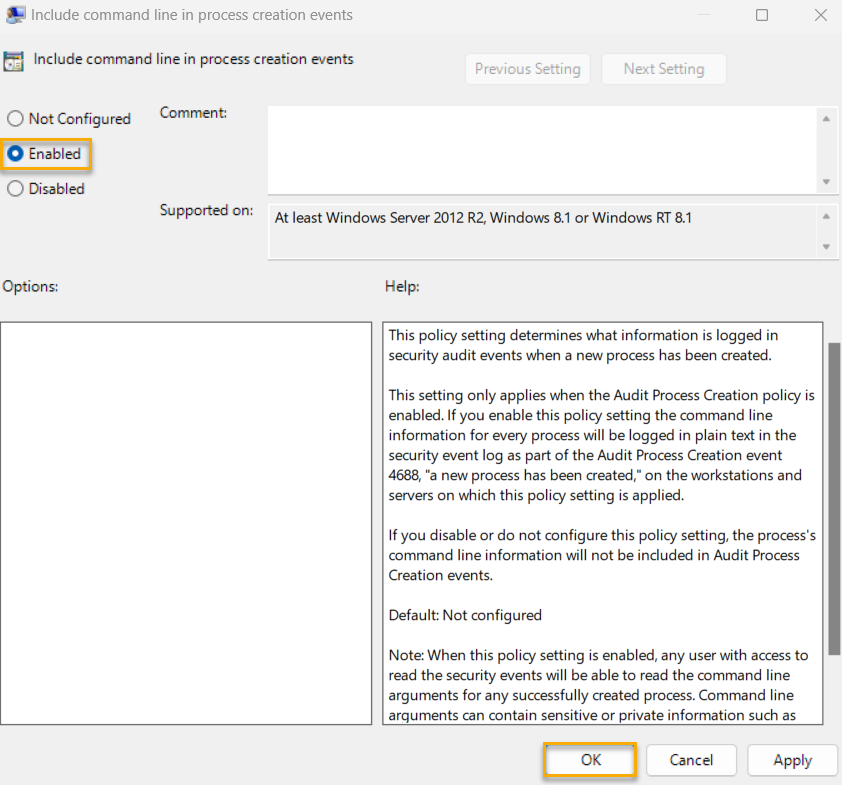
Task: Click the policy setting icon beside the heading
Action: coord(16,60)
